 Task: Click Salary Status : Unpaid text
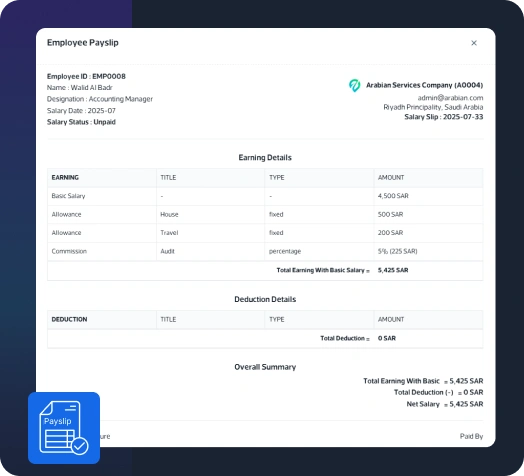tap(81, 122)
